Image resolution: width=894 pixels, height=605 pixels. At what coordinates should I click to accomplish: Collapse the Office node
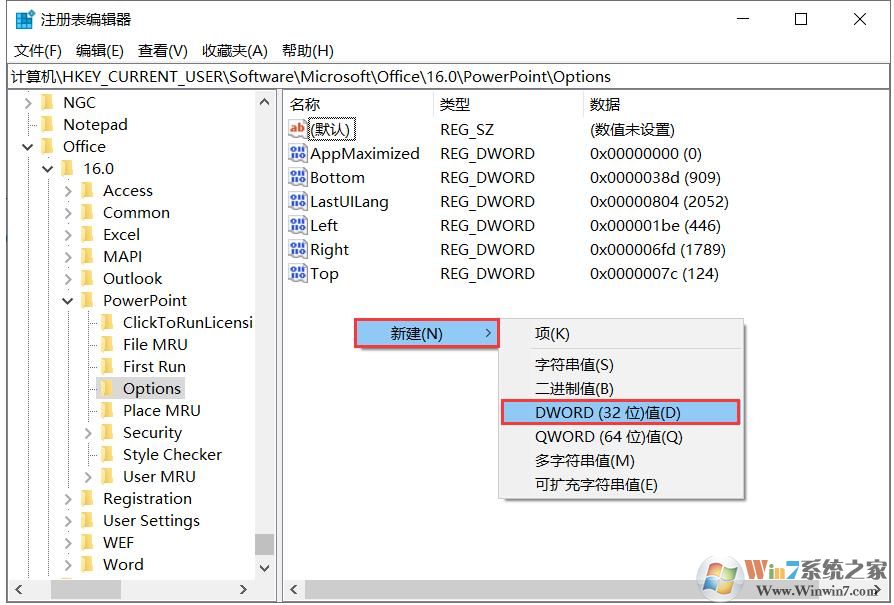click(x=28, y=146)
